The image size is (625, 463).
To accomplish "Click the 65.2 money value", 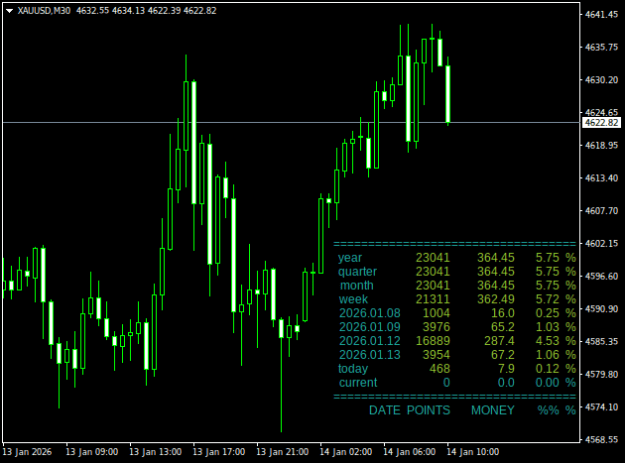I will click(x=503, y=327).
